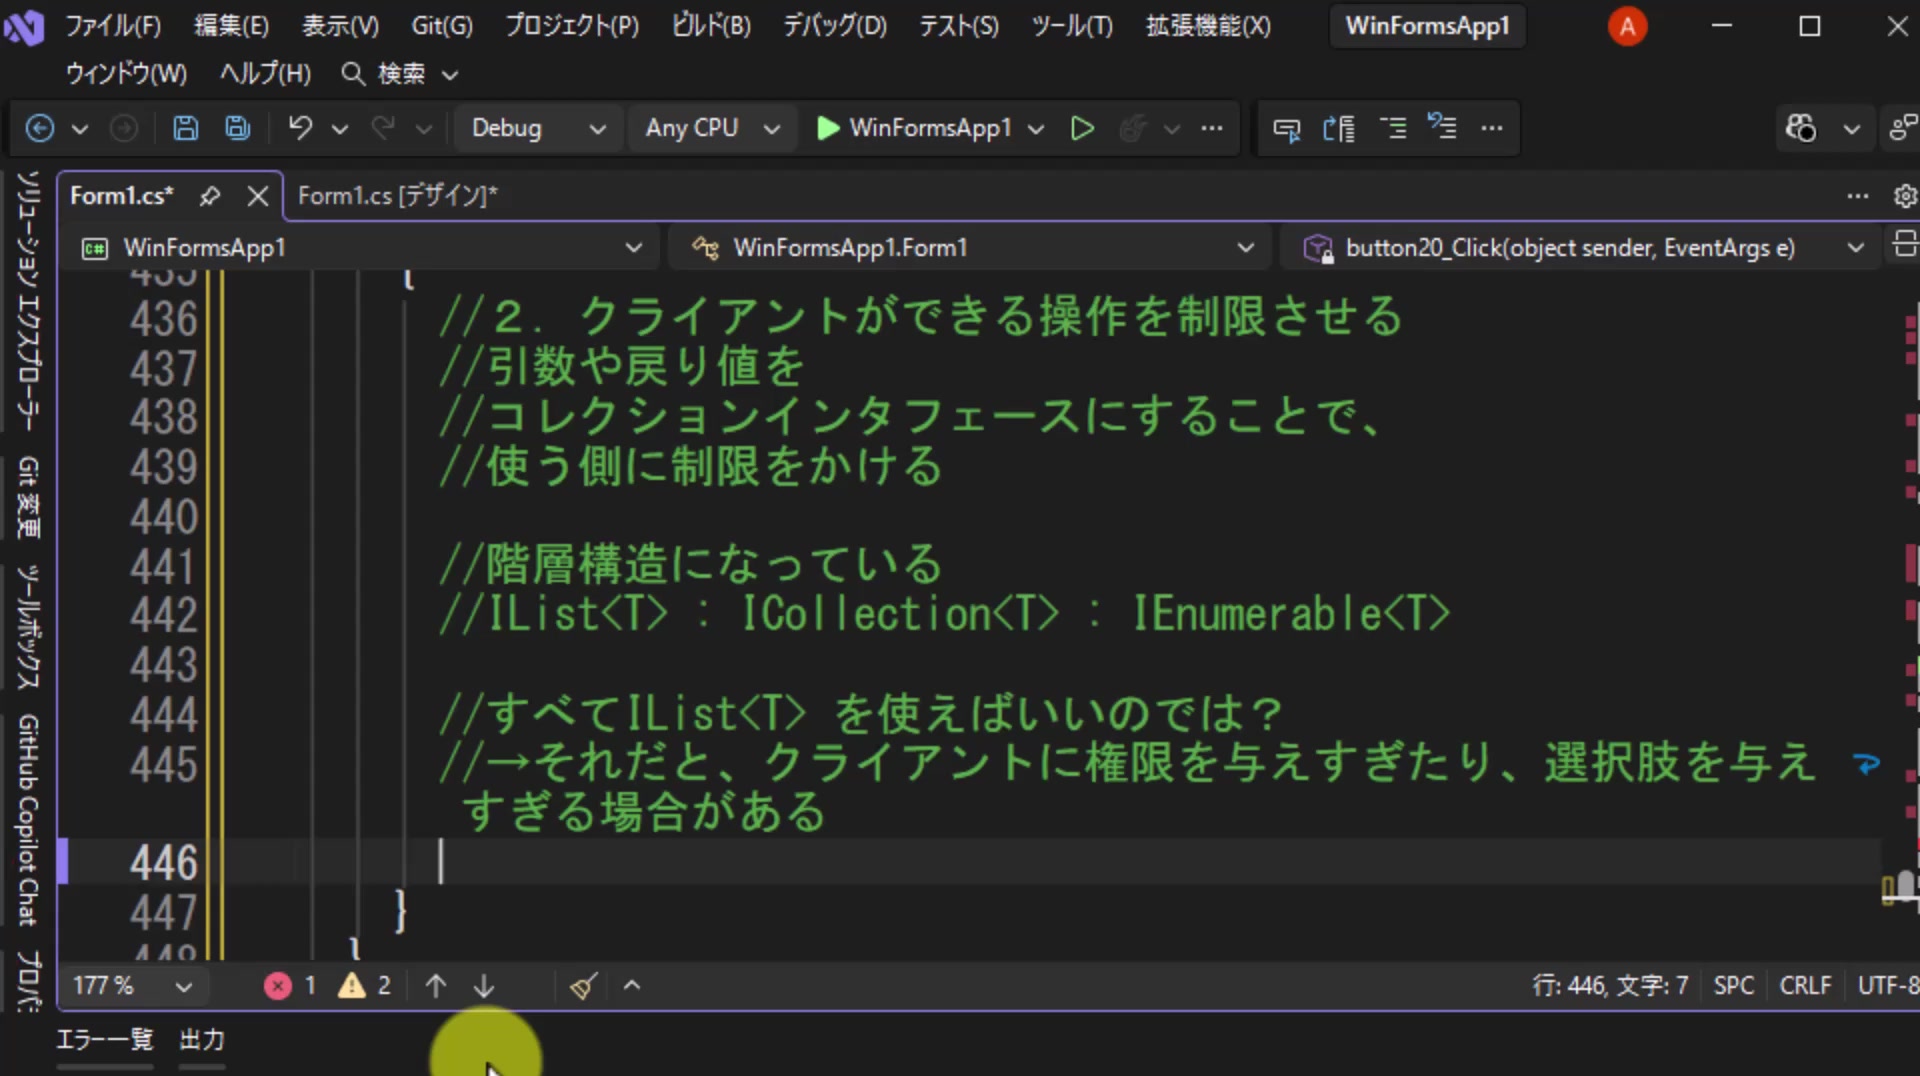Open the ツールボックス side tab

pos(28,628)
